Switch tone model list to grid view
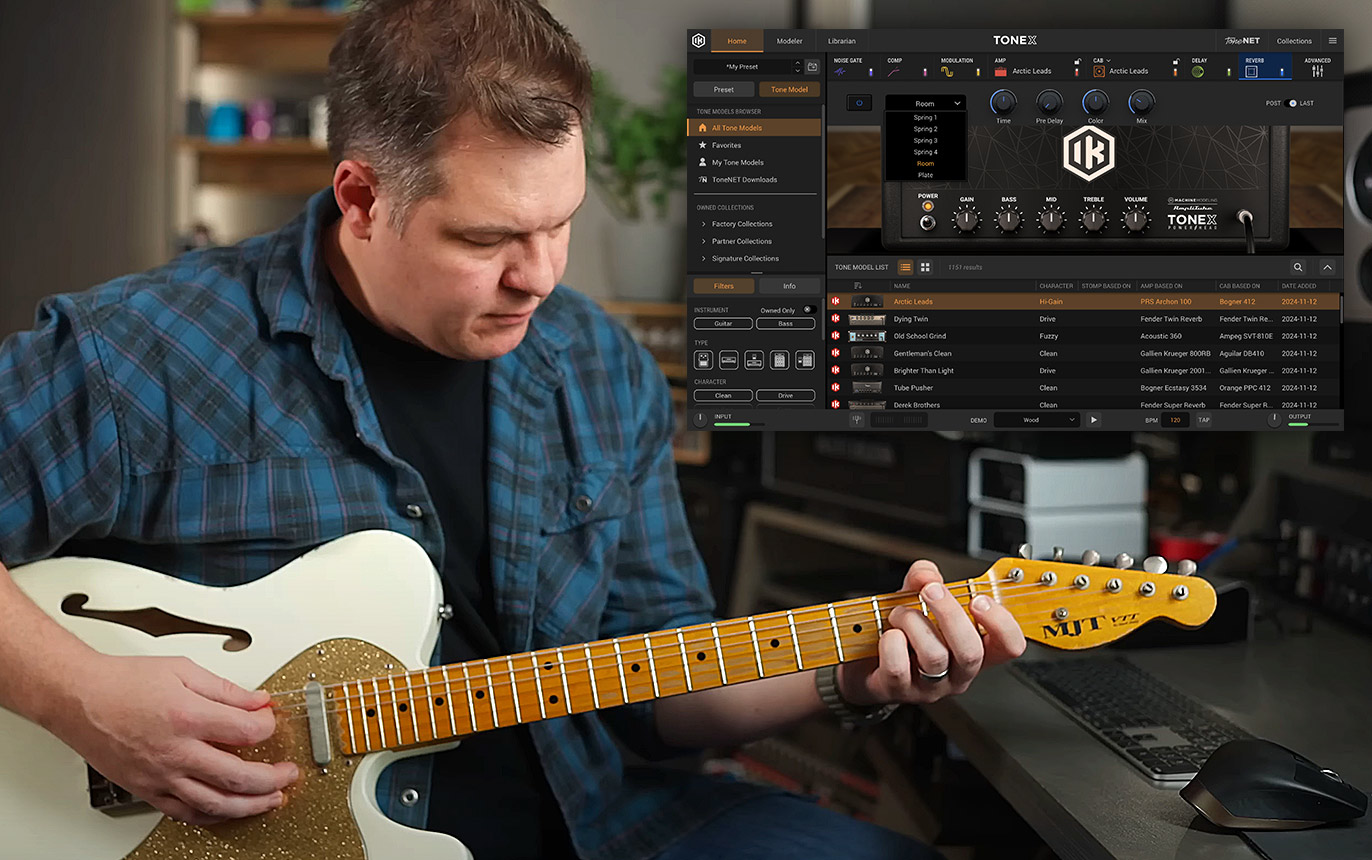1372x860 pixels. [x=925, y=267]
